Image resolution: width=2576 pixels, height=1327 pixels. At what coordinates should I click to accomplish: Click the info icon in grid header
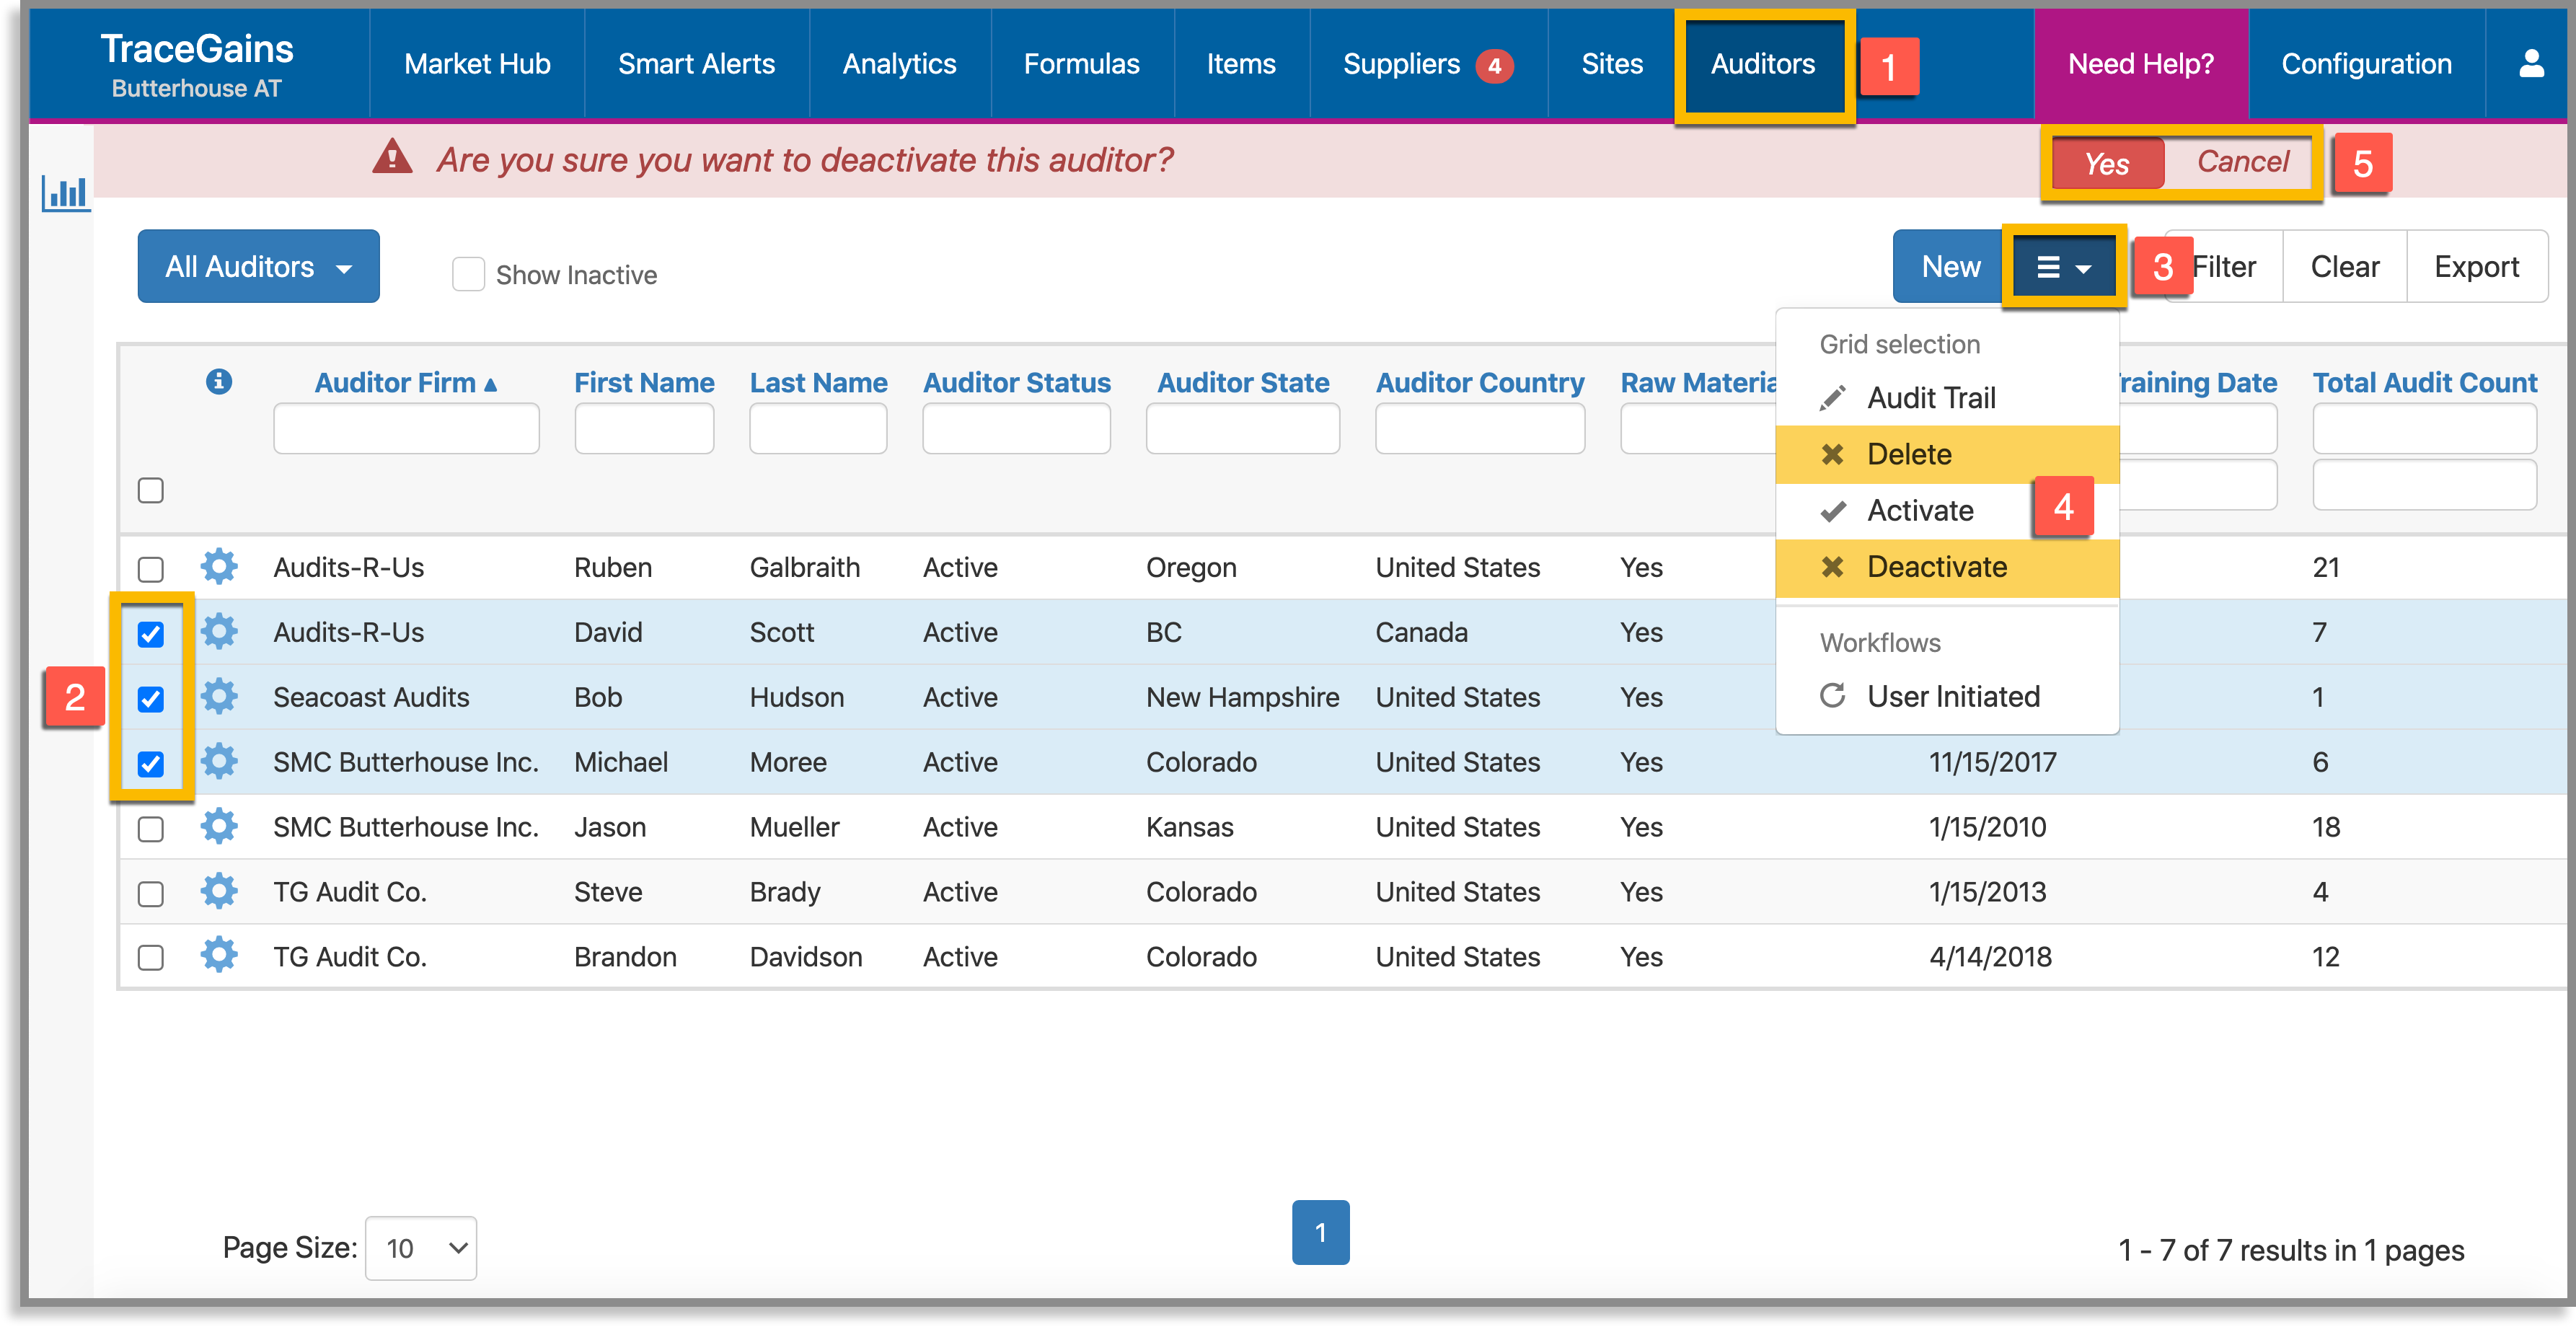click(x=219, y=381)
